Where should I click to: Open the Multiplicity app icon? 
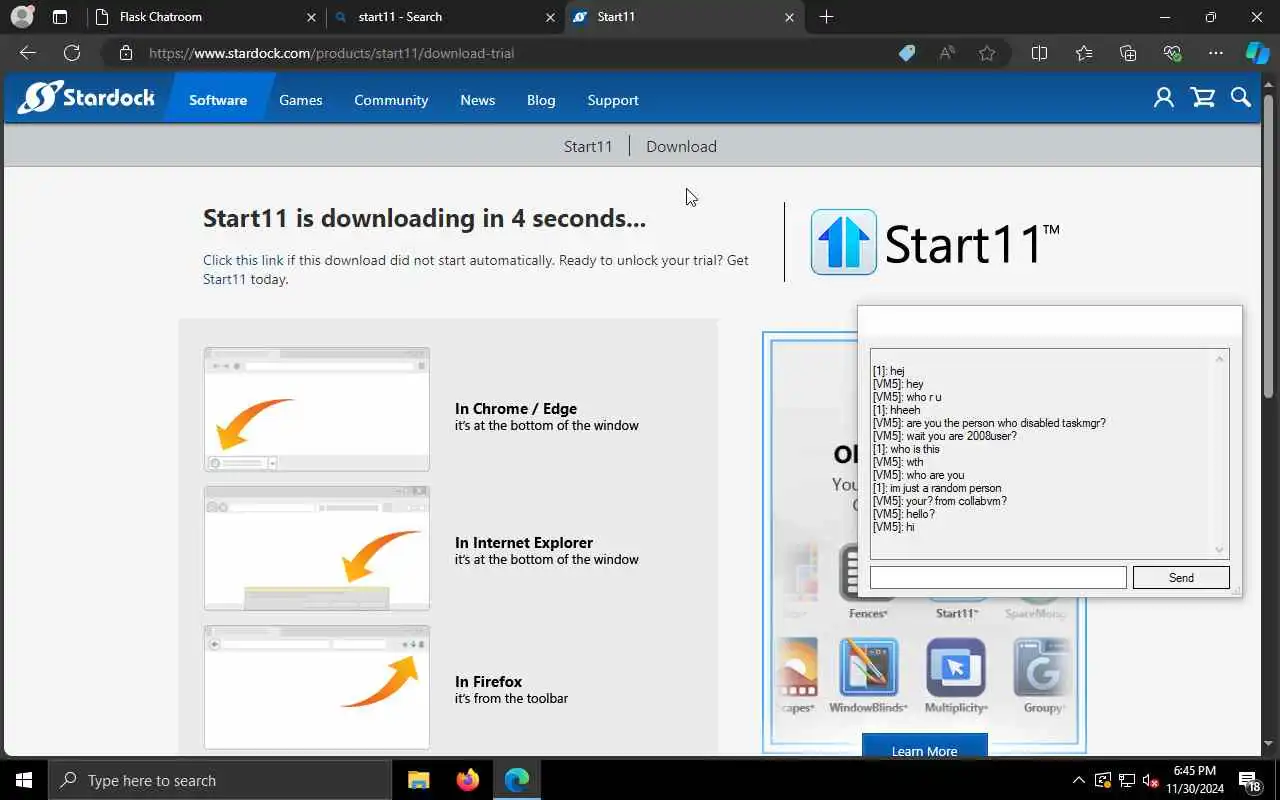click(956, 667)
